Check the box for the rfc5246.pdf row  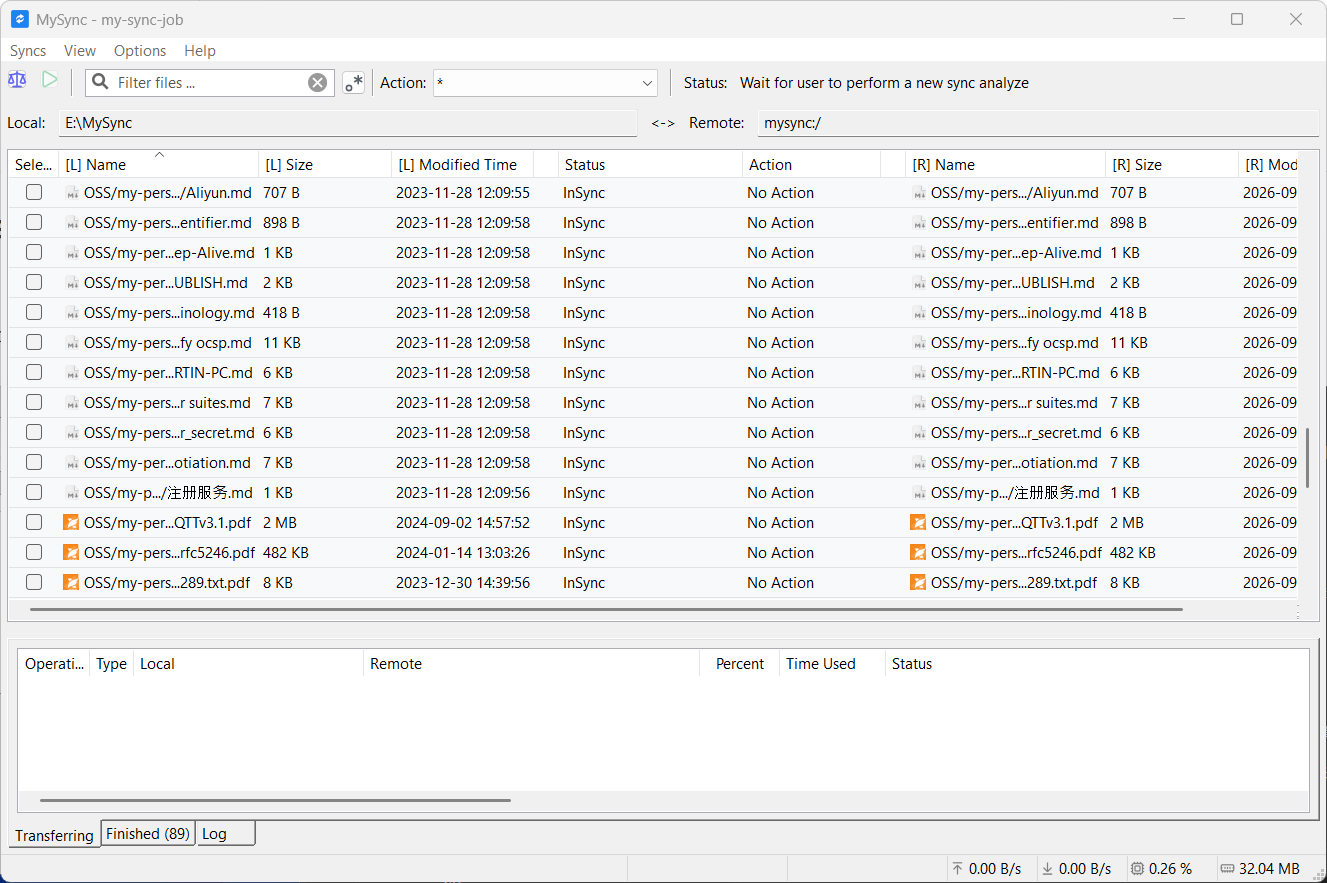[34, 552]
